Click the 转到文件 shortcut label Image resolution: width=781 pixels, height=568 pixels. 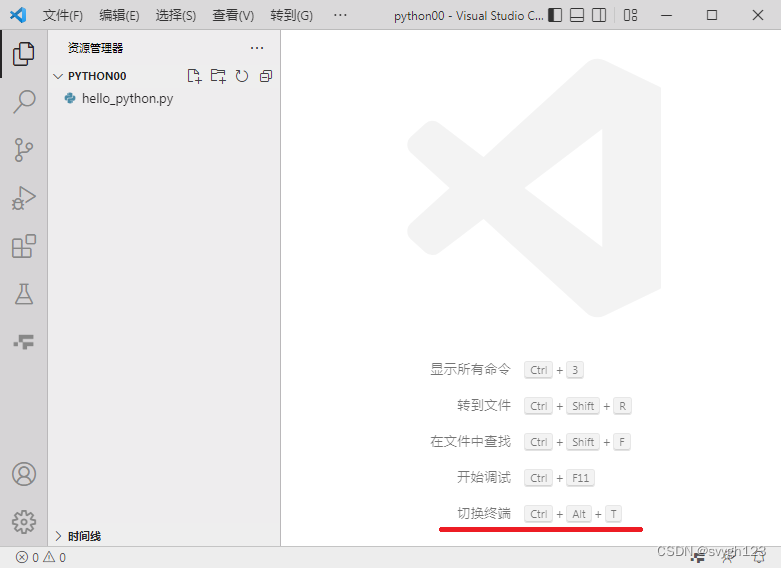pos(484,405)
